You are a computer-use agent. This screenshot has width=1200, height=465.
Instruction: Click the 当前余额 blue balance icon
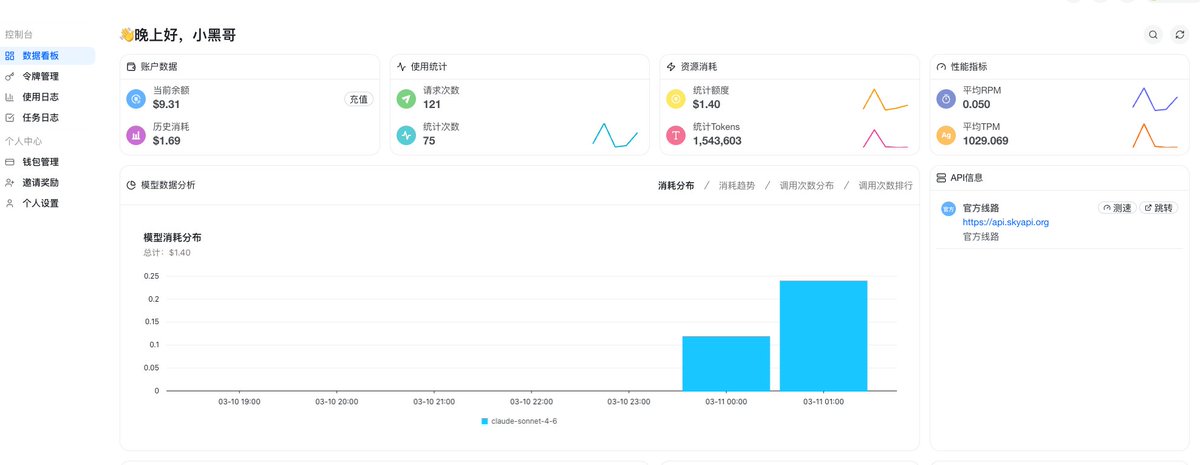tap(136, 99)
